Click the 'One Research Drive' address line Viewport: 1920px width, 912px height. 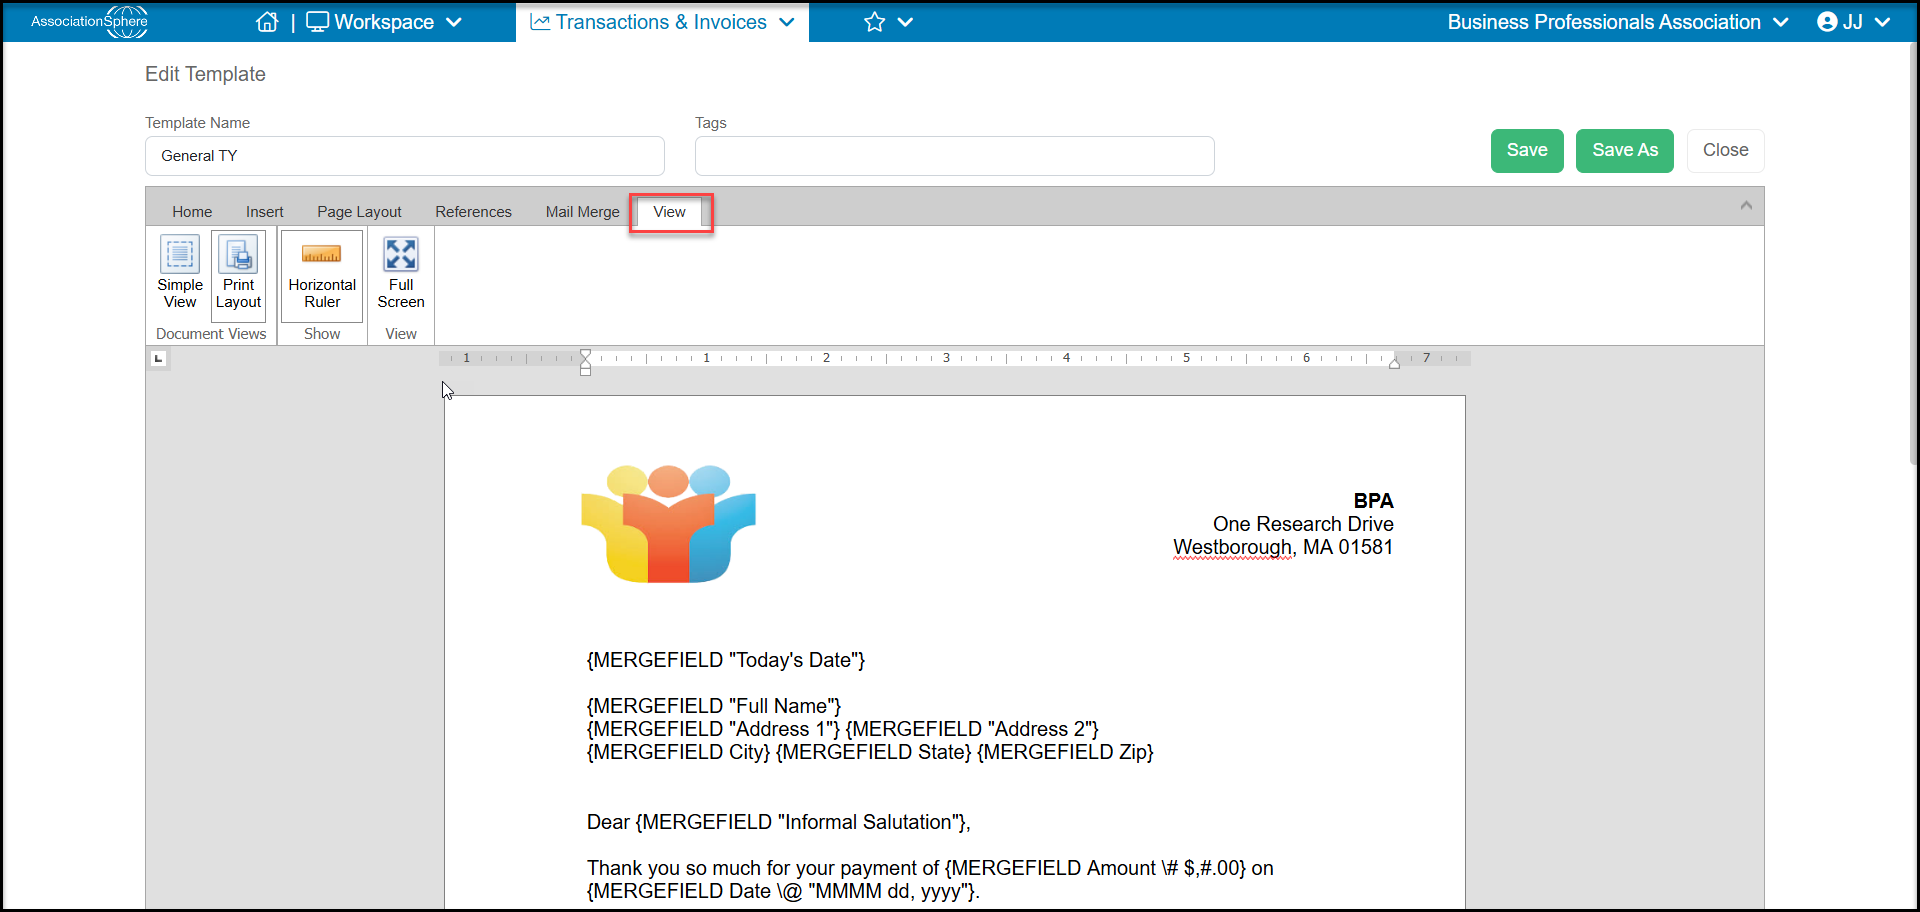(1303, 524)
